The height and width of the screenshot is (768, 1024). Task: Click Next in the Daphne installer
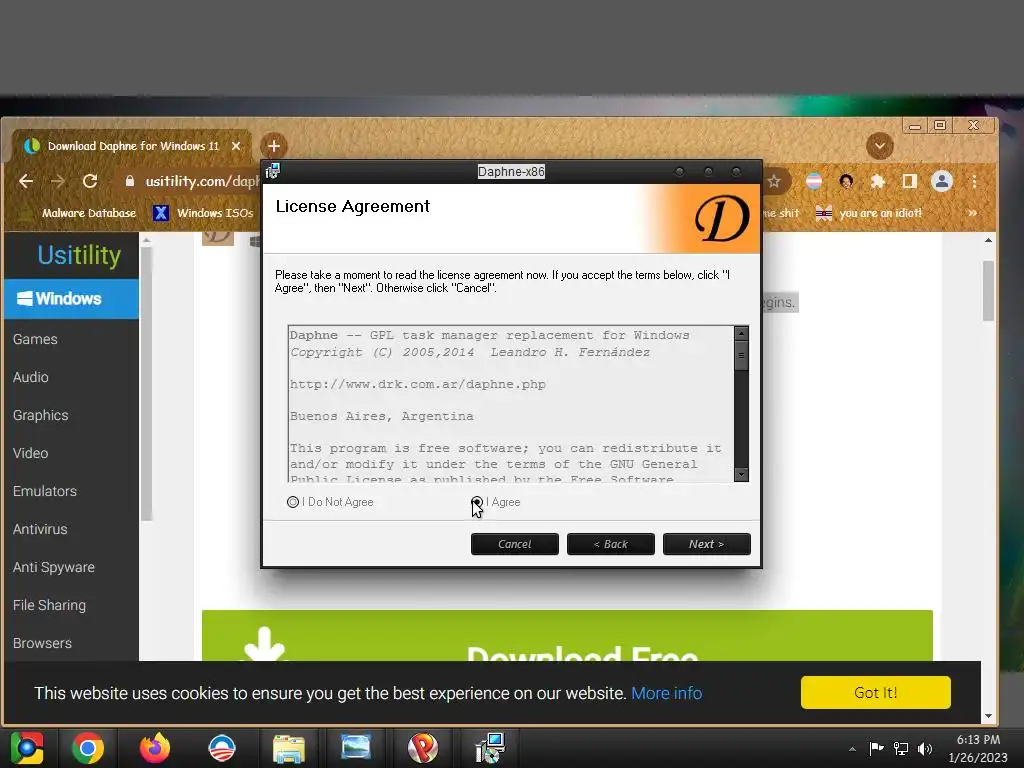pyautogui.click(x=706, y=544)
